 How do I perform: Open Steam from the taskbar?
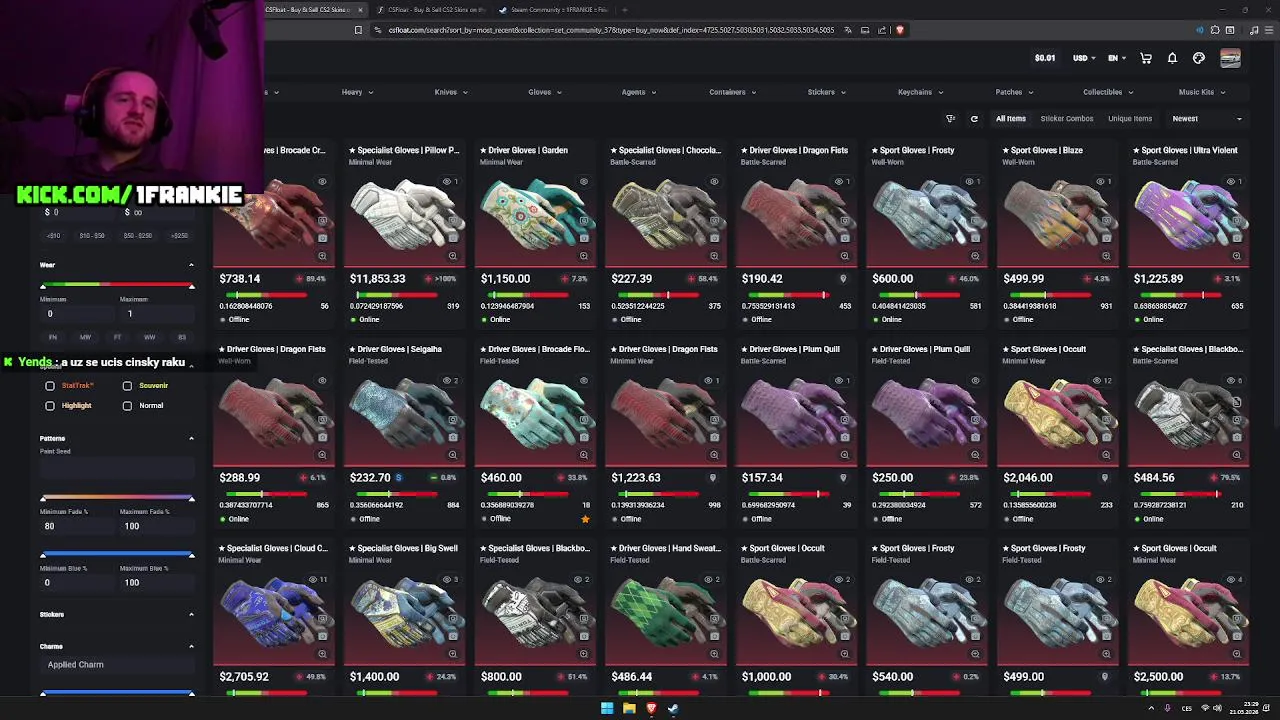point(673,709)
